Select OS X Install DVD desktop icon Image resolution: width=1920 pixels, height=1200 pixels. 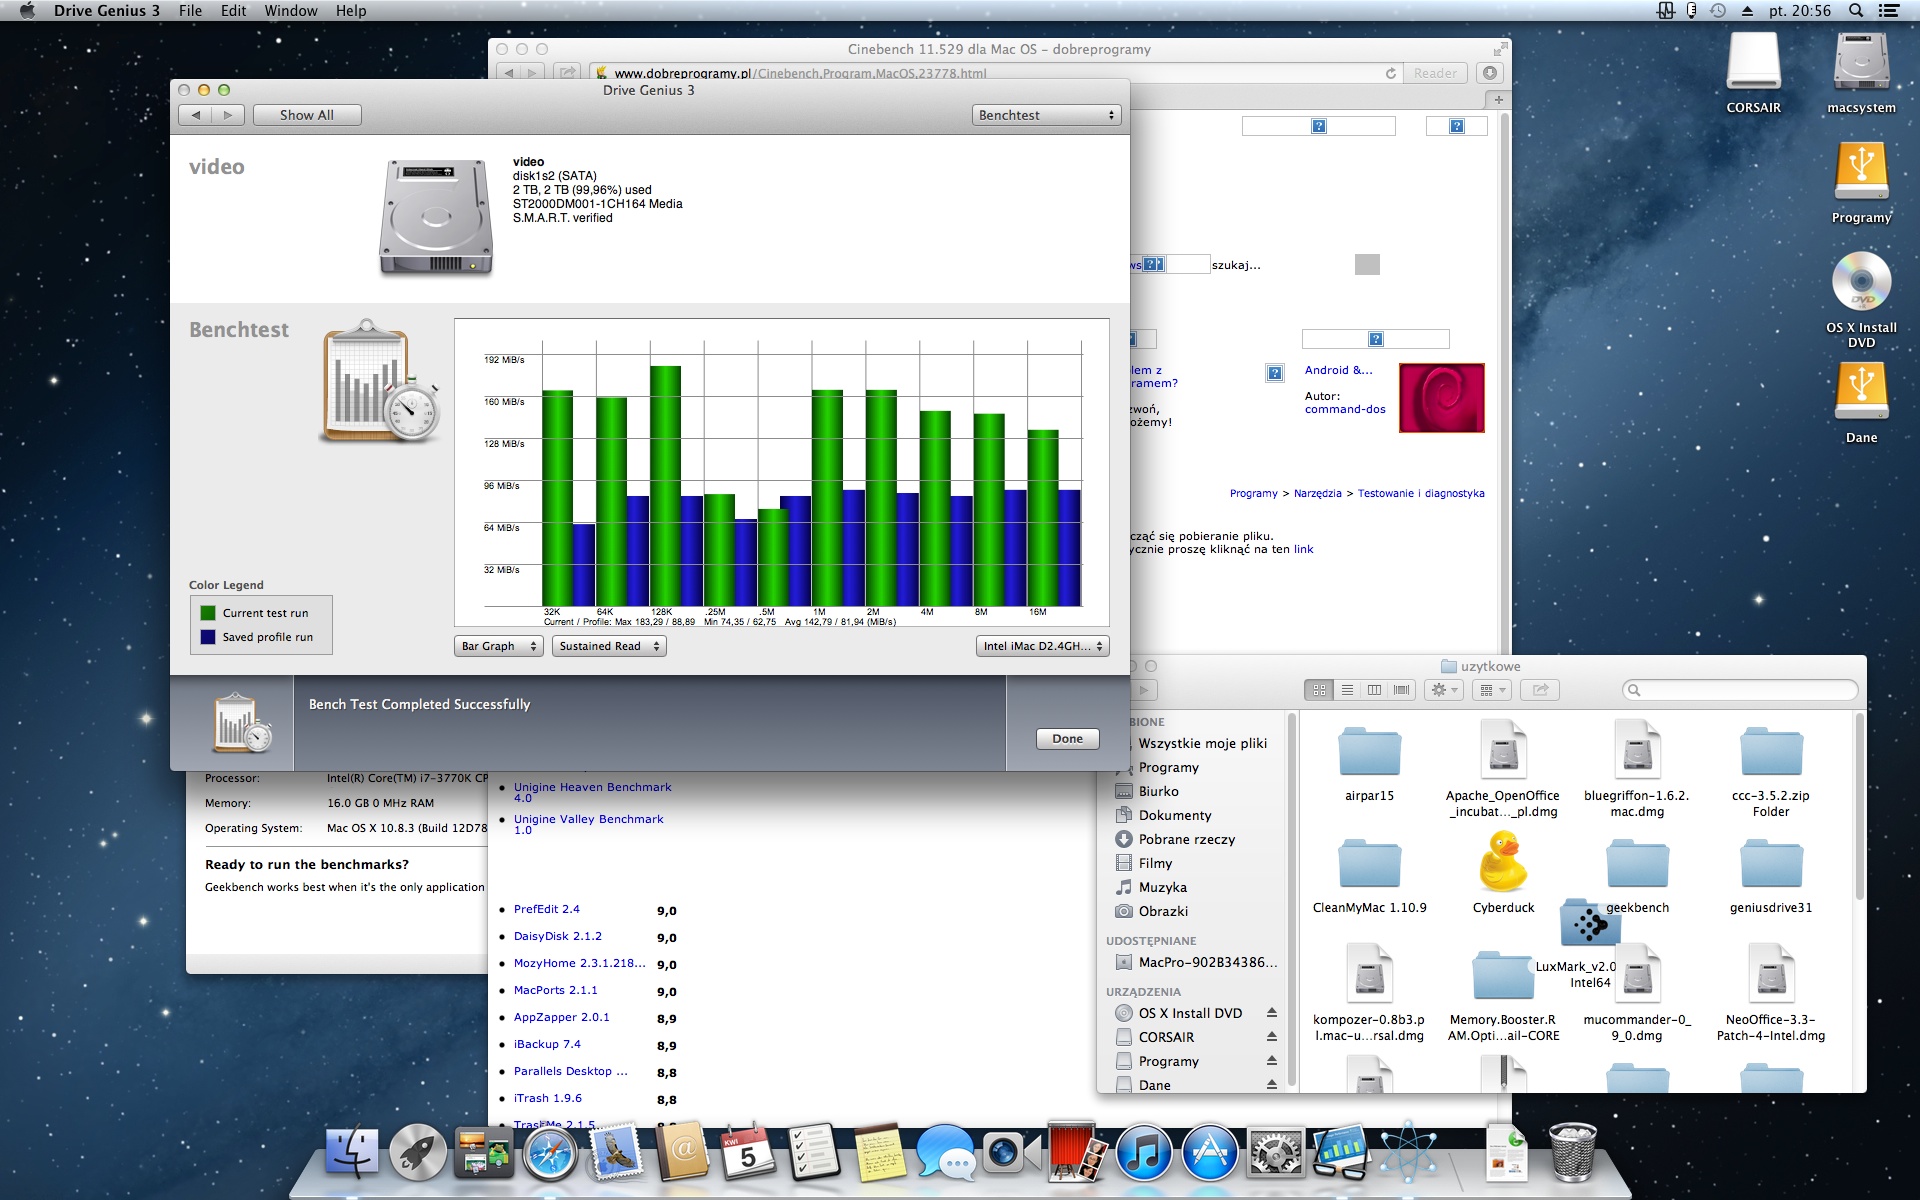(x=1861, y=282)
